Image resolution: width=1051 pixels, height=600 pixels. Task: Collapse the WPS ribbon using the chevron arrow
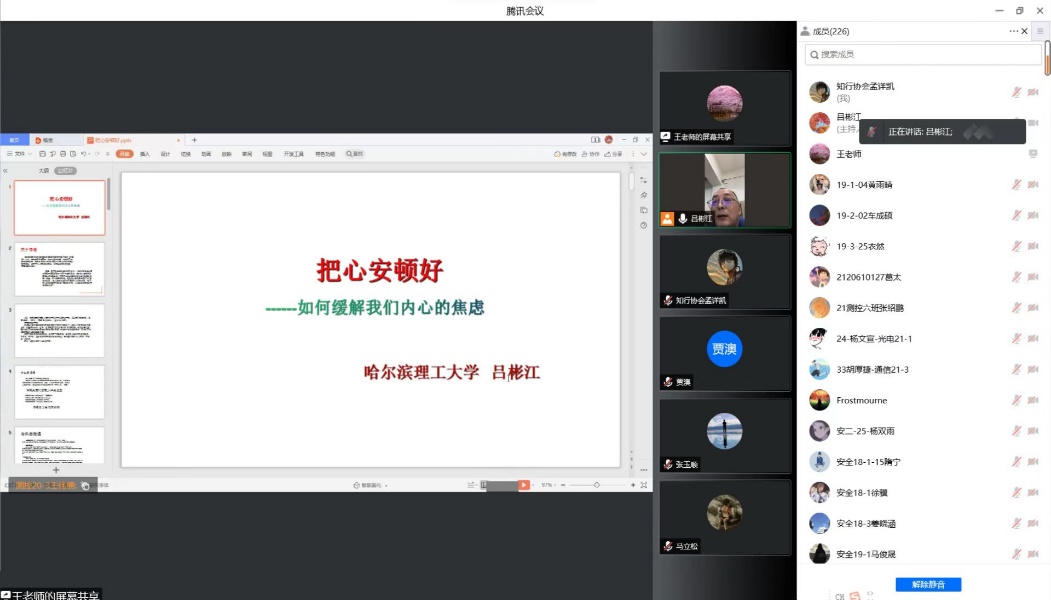(x=644, y=154)
